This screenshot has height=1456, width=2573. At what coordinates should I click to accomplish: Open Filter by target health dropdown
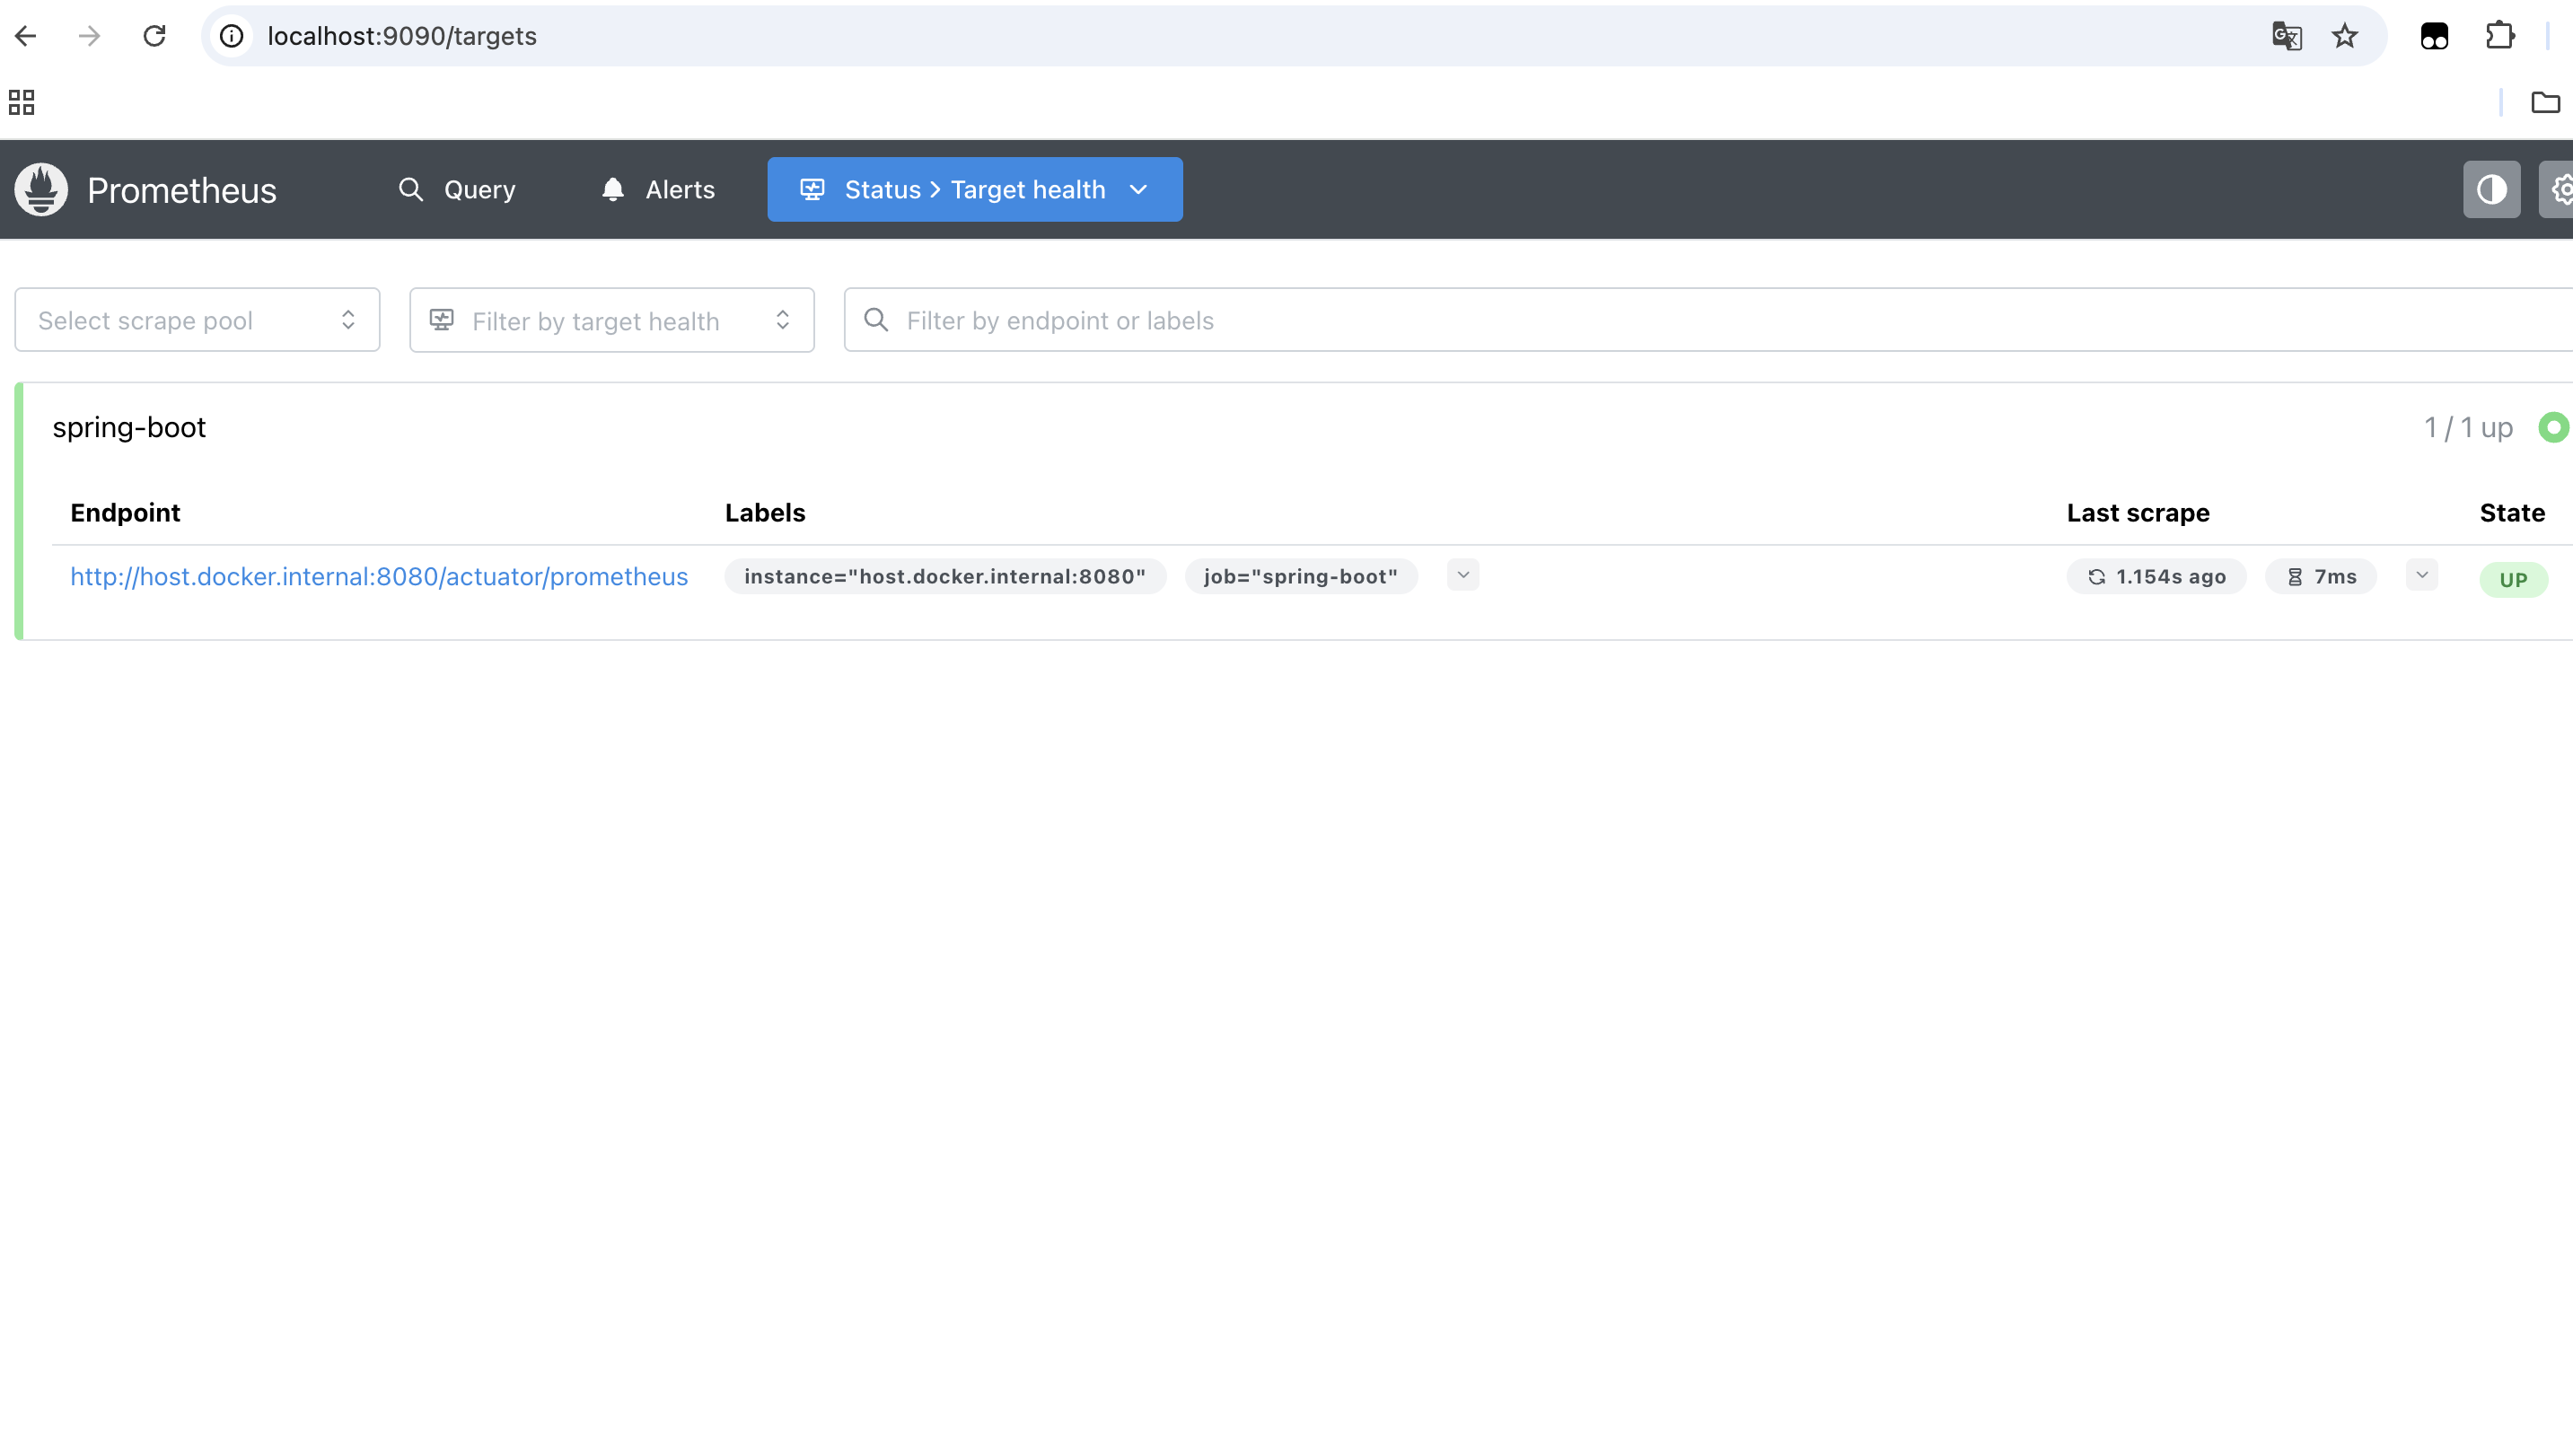click(x=611, y=320)
